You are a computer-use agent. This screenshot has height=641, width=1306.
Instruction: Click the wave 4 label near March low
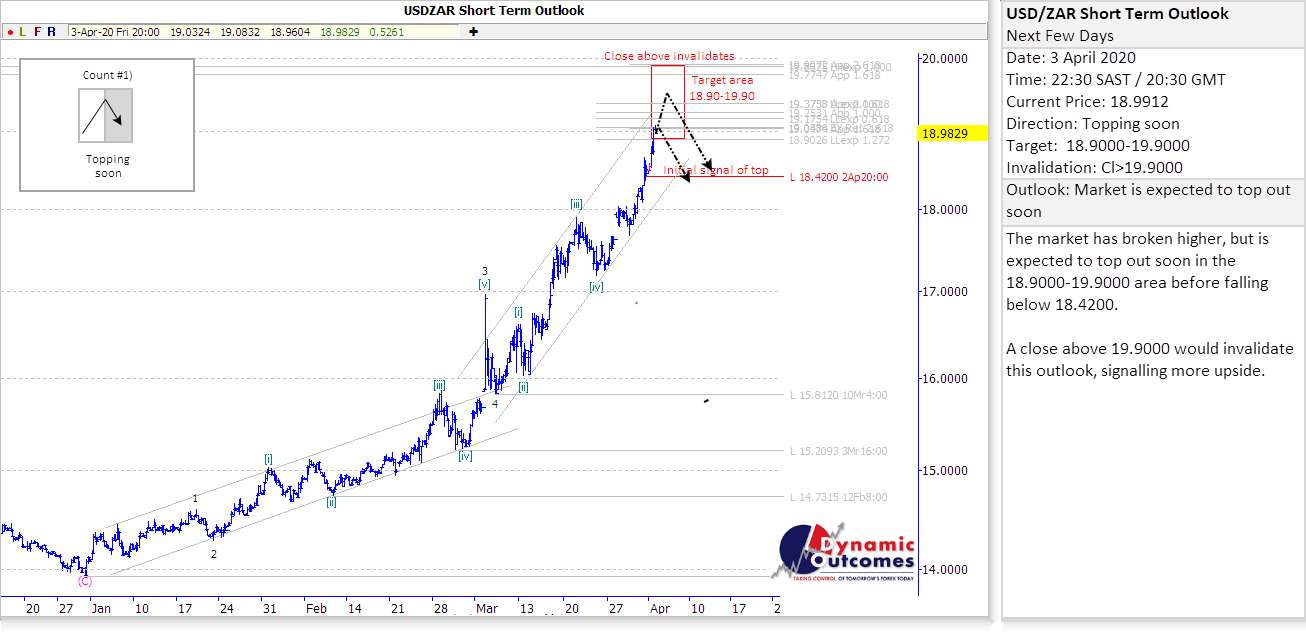tap(494, 404)
